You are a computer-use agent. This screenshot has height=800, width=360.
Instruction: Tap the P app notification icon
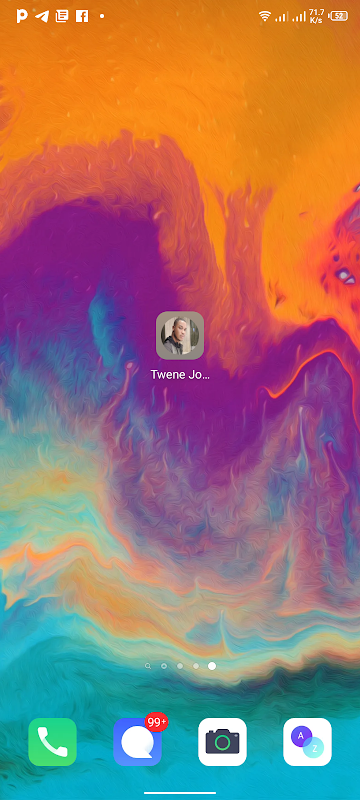pyautogui.click(x=21, y=16)
